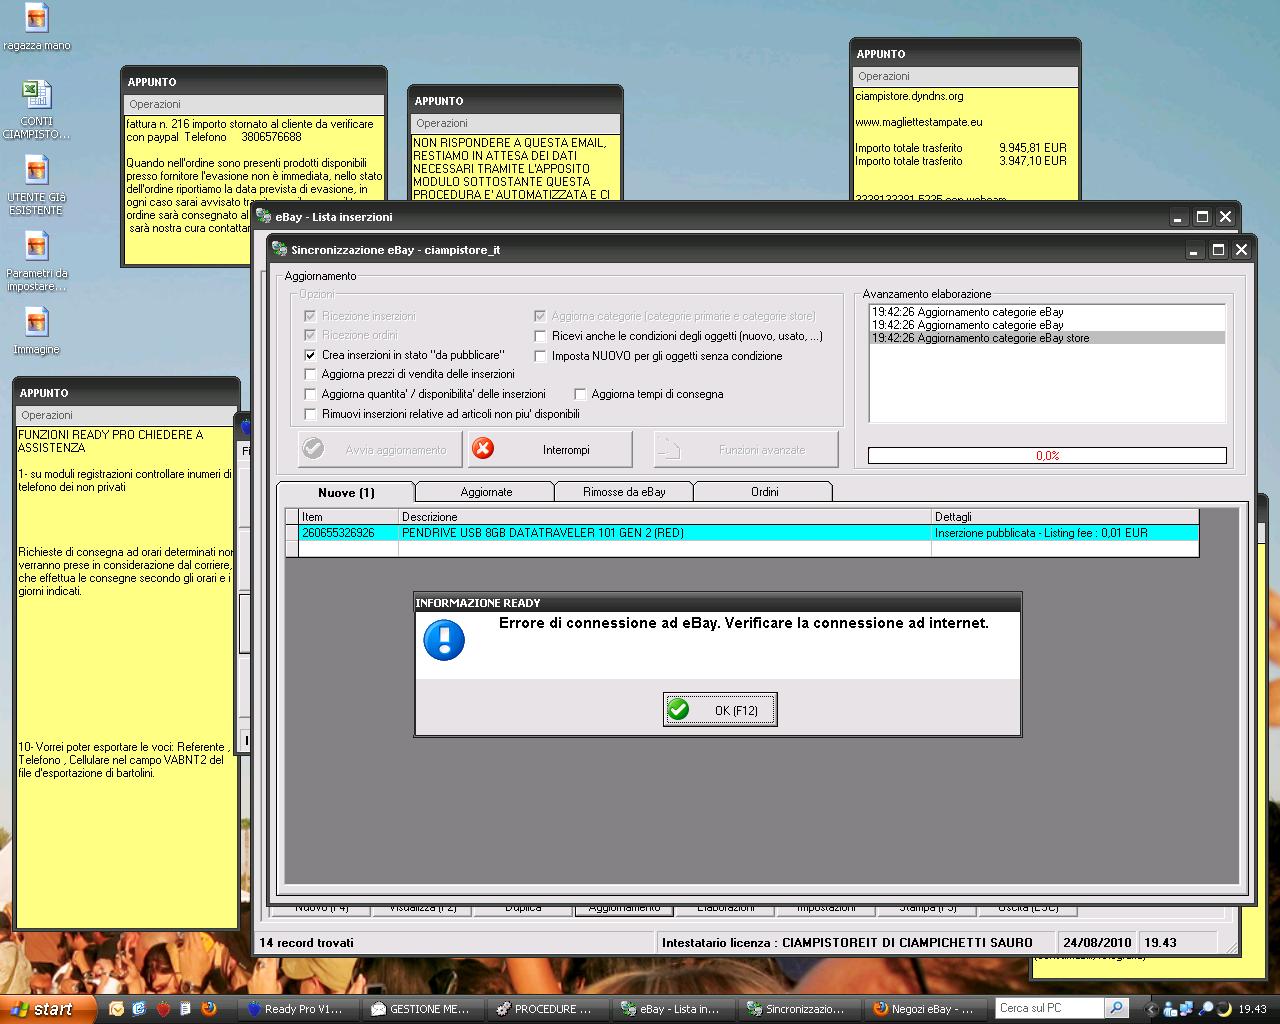
Task: Enable Rimuovi inserzioni relative ad articoli non disponibili
Action: tap(310, 414)
